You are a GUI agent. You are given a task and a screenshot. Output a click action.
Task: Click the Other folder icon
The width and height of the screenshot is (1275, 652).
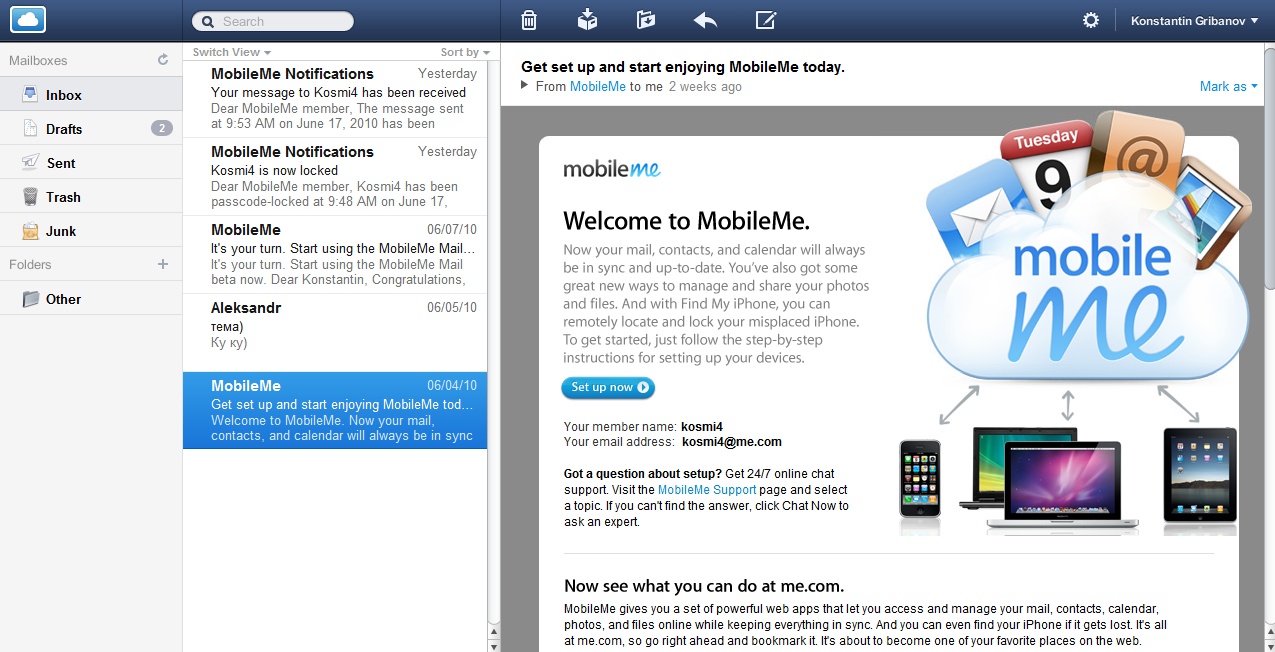[30, 298]
